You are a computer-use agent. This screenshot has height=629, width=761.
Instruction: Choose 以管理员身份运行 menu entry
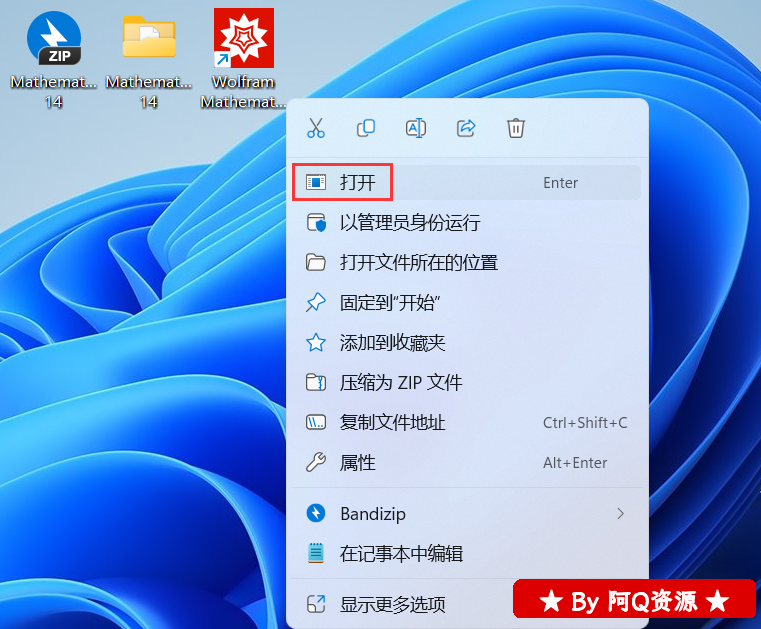(x=466, y=223)
